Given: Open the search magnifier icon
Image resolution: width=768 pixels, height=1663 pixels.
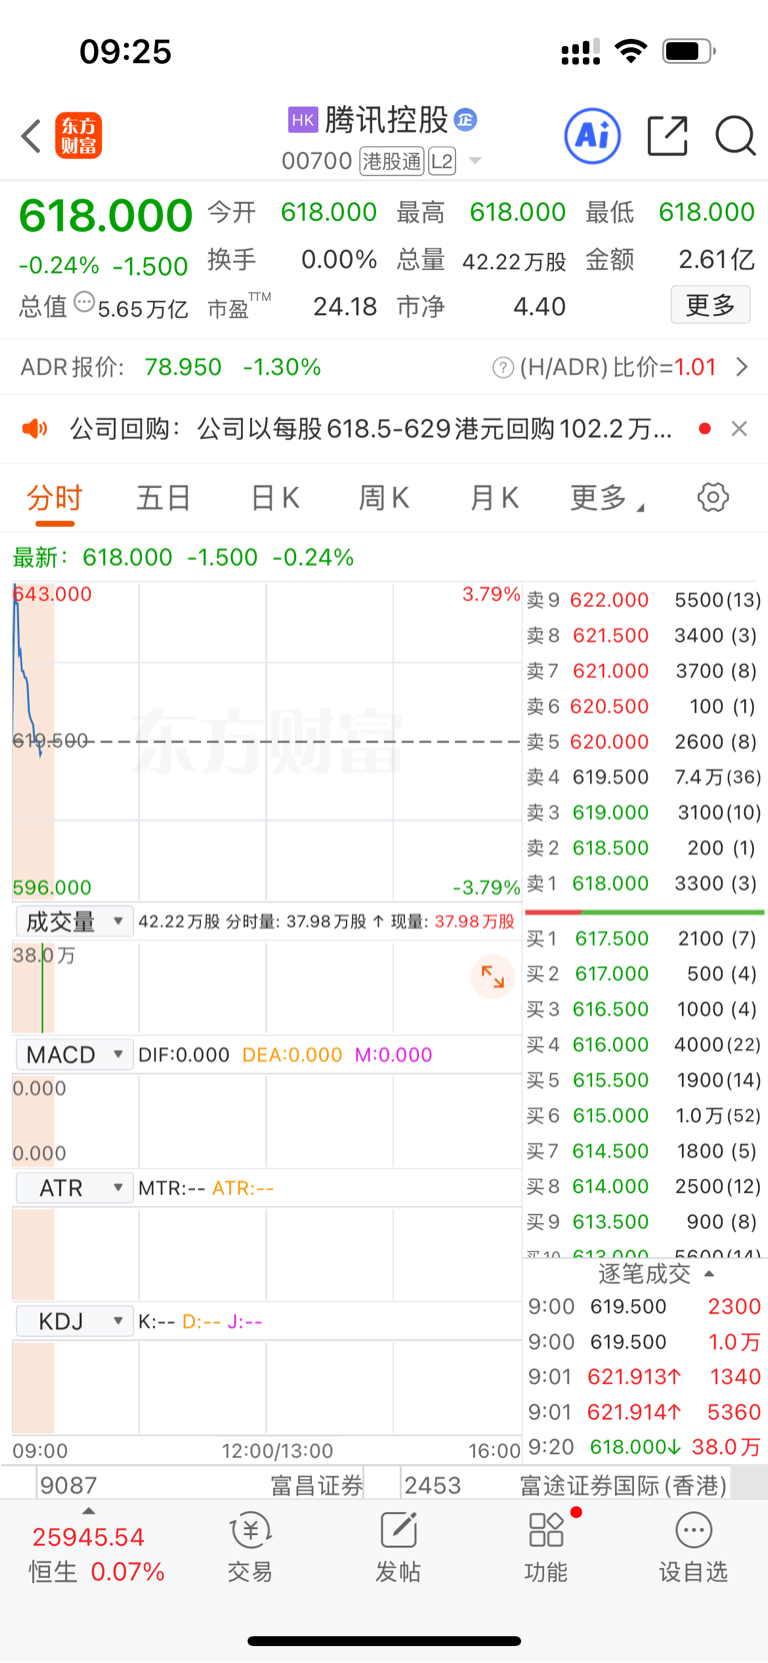Looking at the screenshot, I should click(735, 135).
